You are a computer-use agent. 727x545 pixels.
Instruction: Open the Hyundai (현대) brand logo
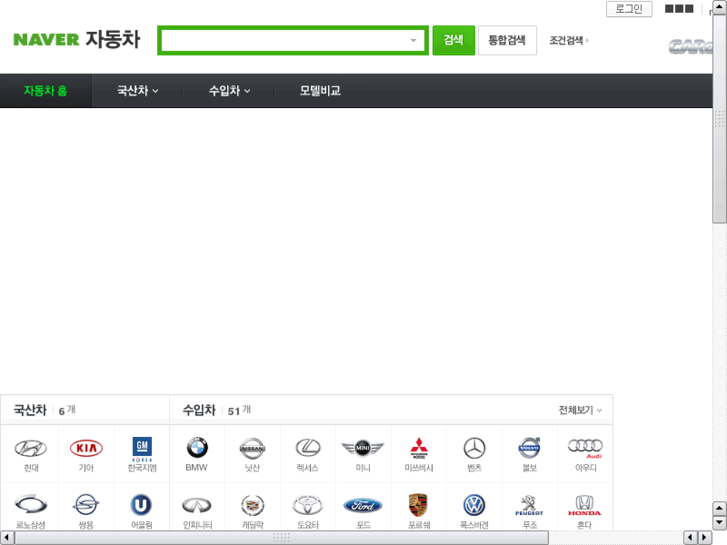pos(31,448)
